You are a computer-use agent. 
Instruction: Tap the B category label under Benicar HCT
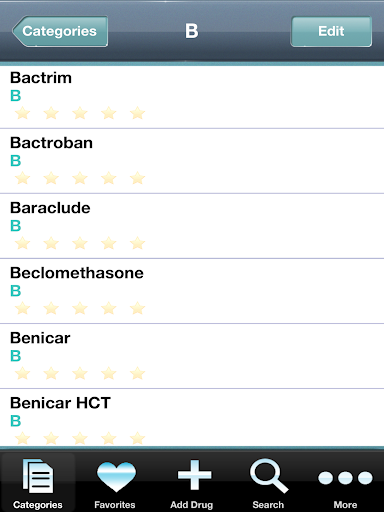click(x=16, y=421)
